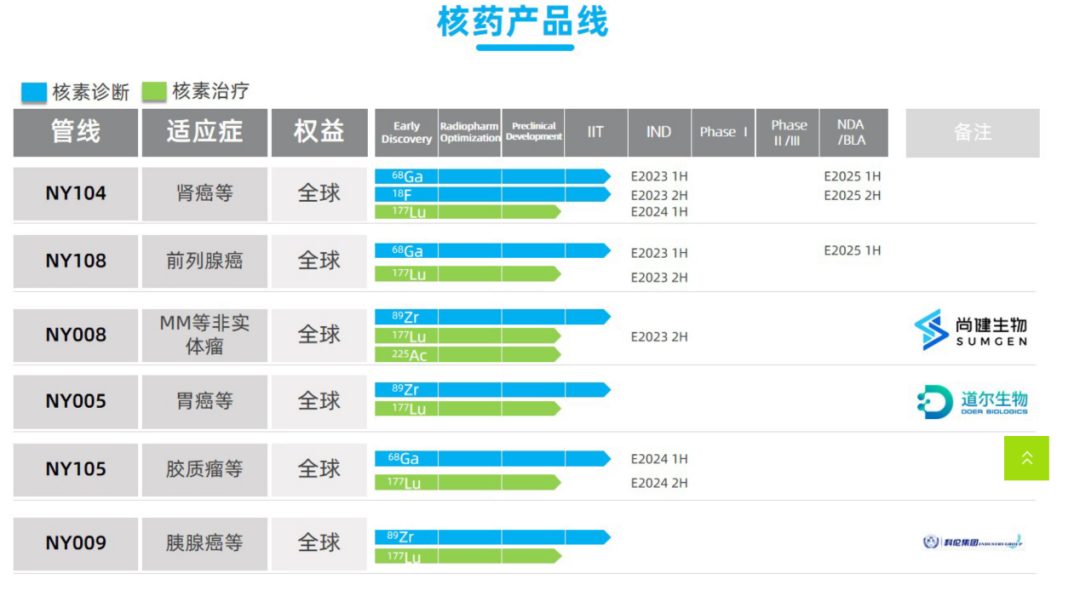Click the green scroll-to-top arrow button

tap(1026, 458)
